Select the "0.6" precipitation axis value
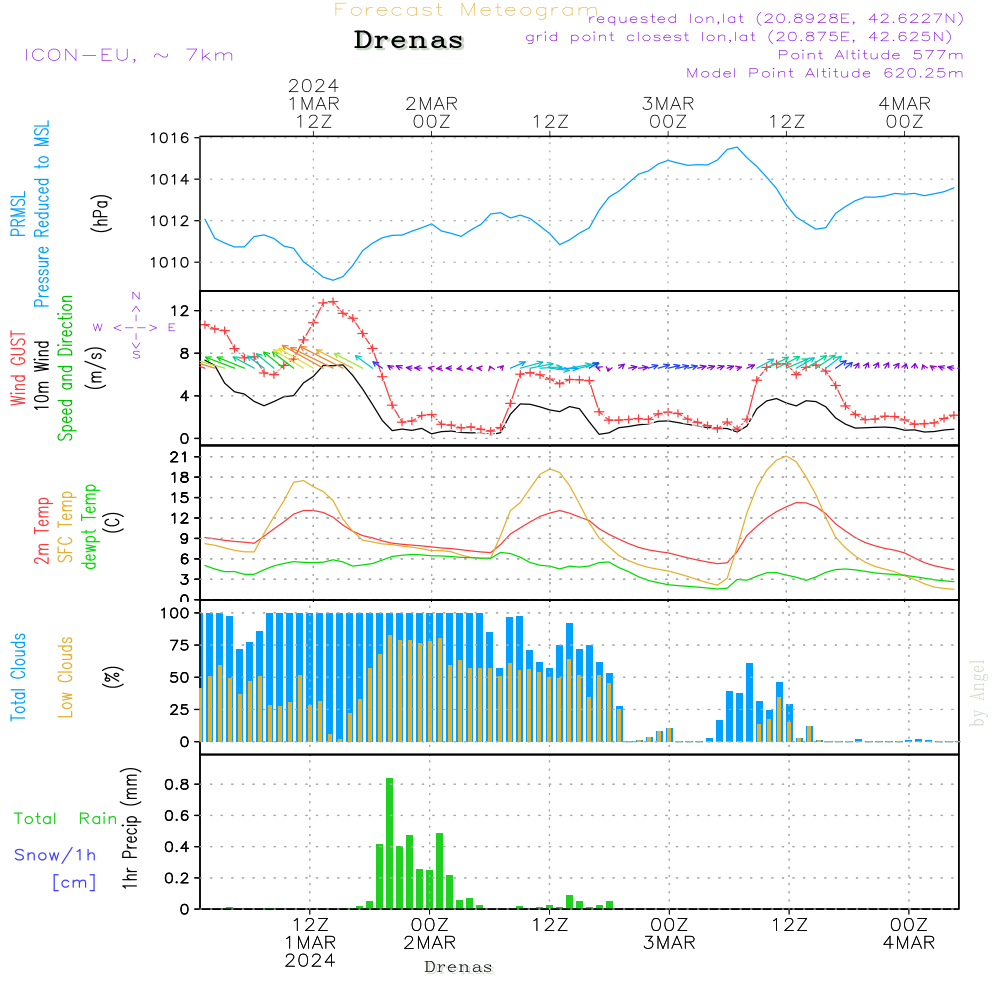This screenshot has width=1000, height=1000. click(x=177, y=815)
